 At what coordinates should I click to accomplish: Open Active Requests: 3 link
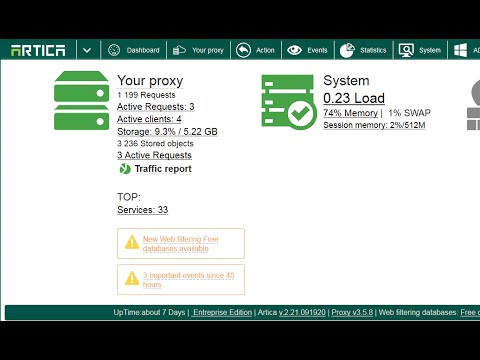[x=156, y=107]
